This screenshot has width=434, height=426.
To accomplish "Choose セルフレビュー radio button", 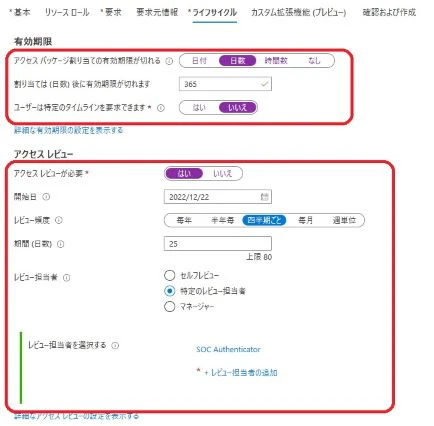I will point(169,275).
